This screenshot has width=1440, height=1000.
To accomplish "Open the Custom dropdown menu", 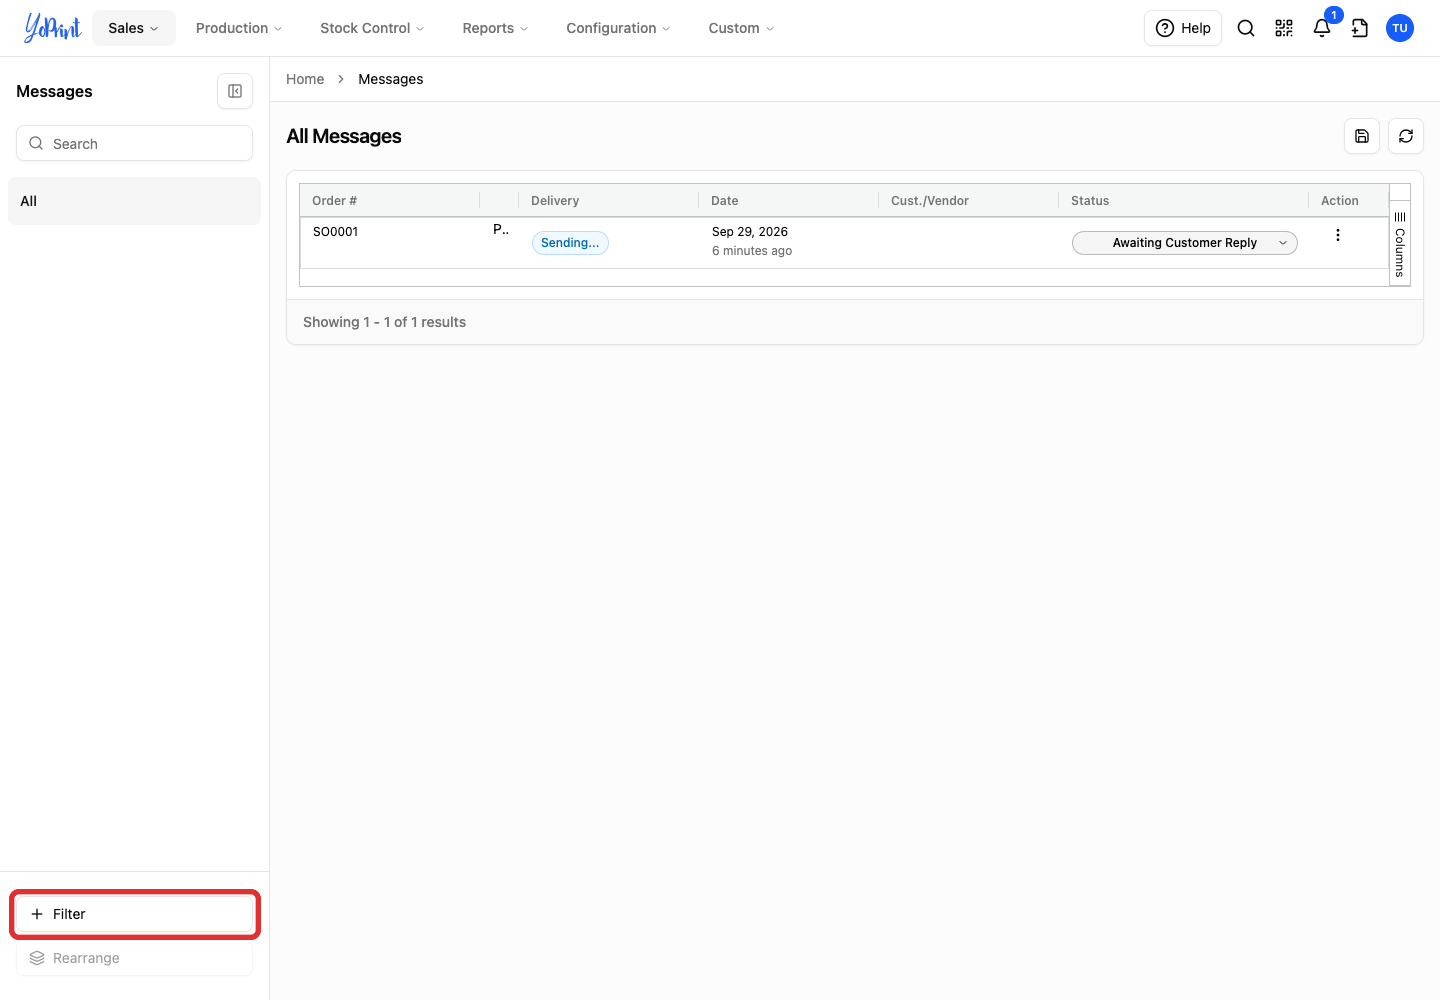I will 741,28.
